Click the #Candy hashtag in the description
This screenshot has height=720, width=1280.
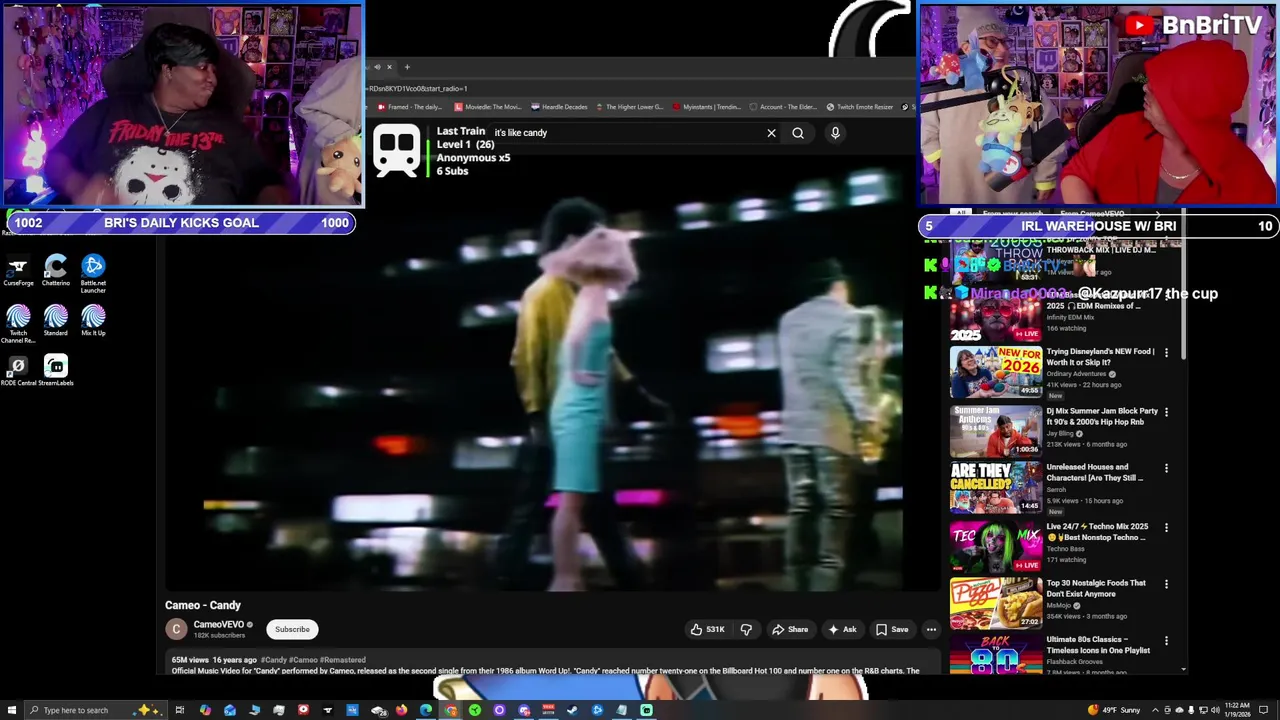click(x=273, y=660)
